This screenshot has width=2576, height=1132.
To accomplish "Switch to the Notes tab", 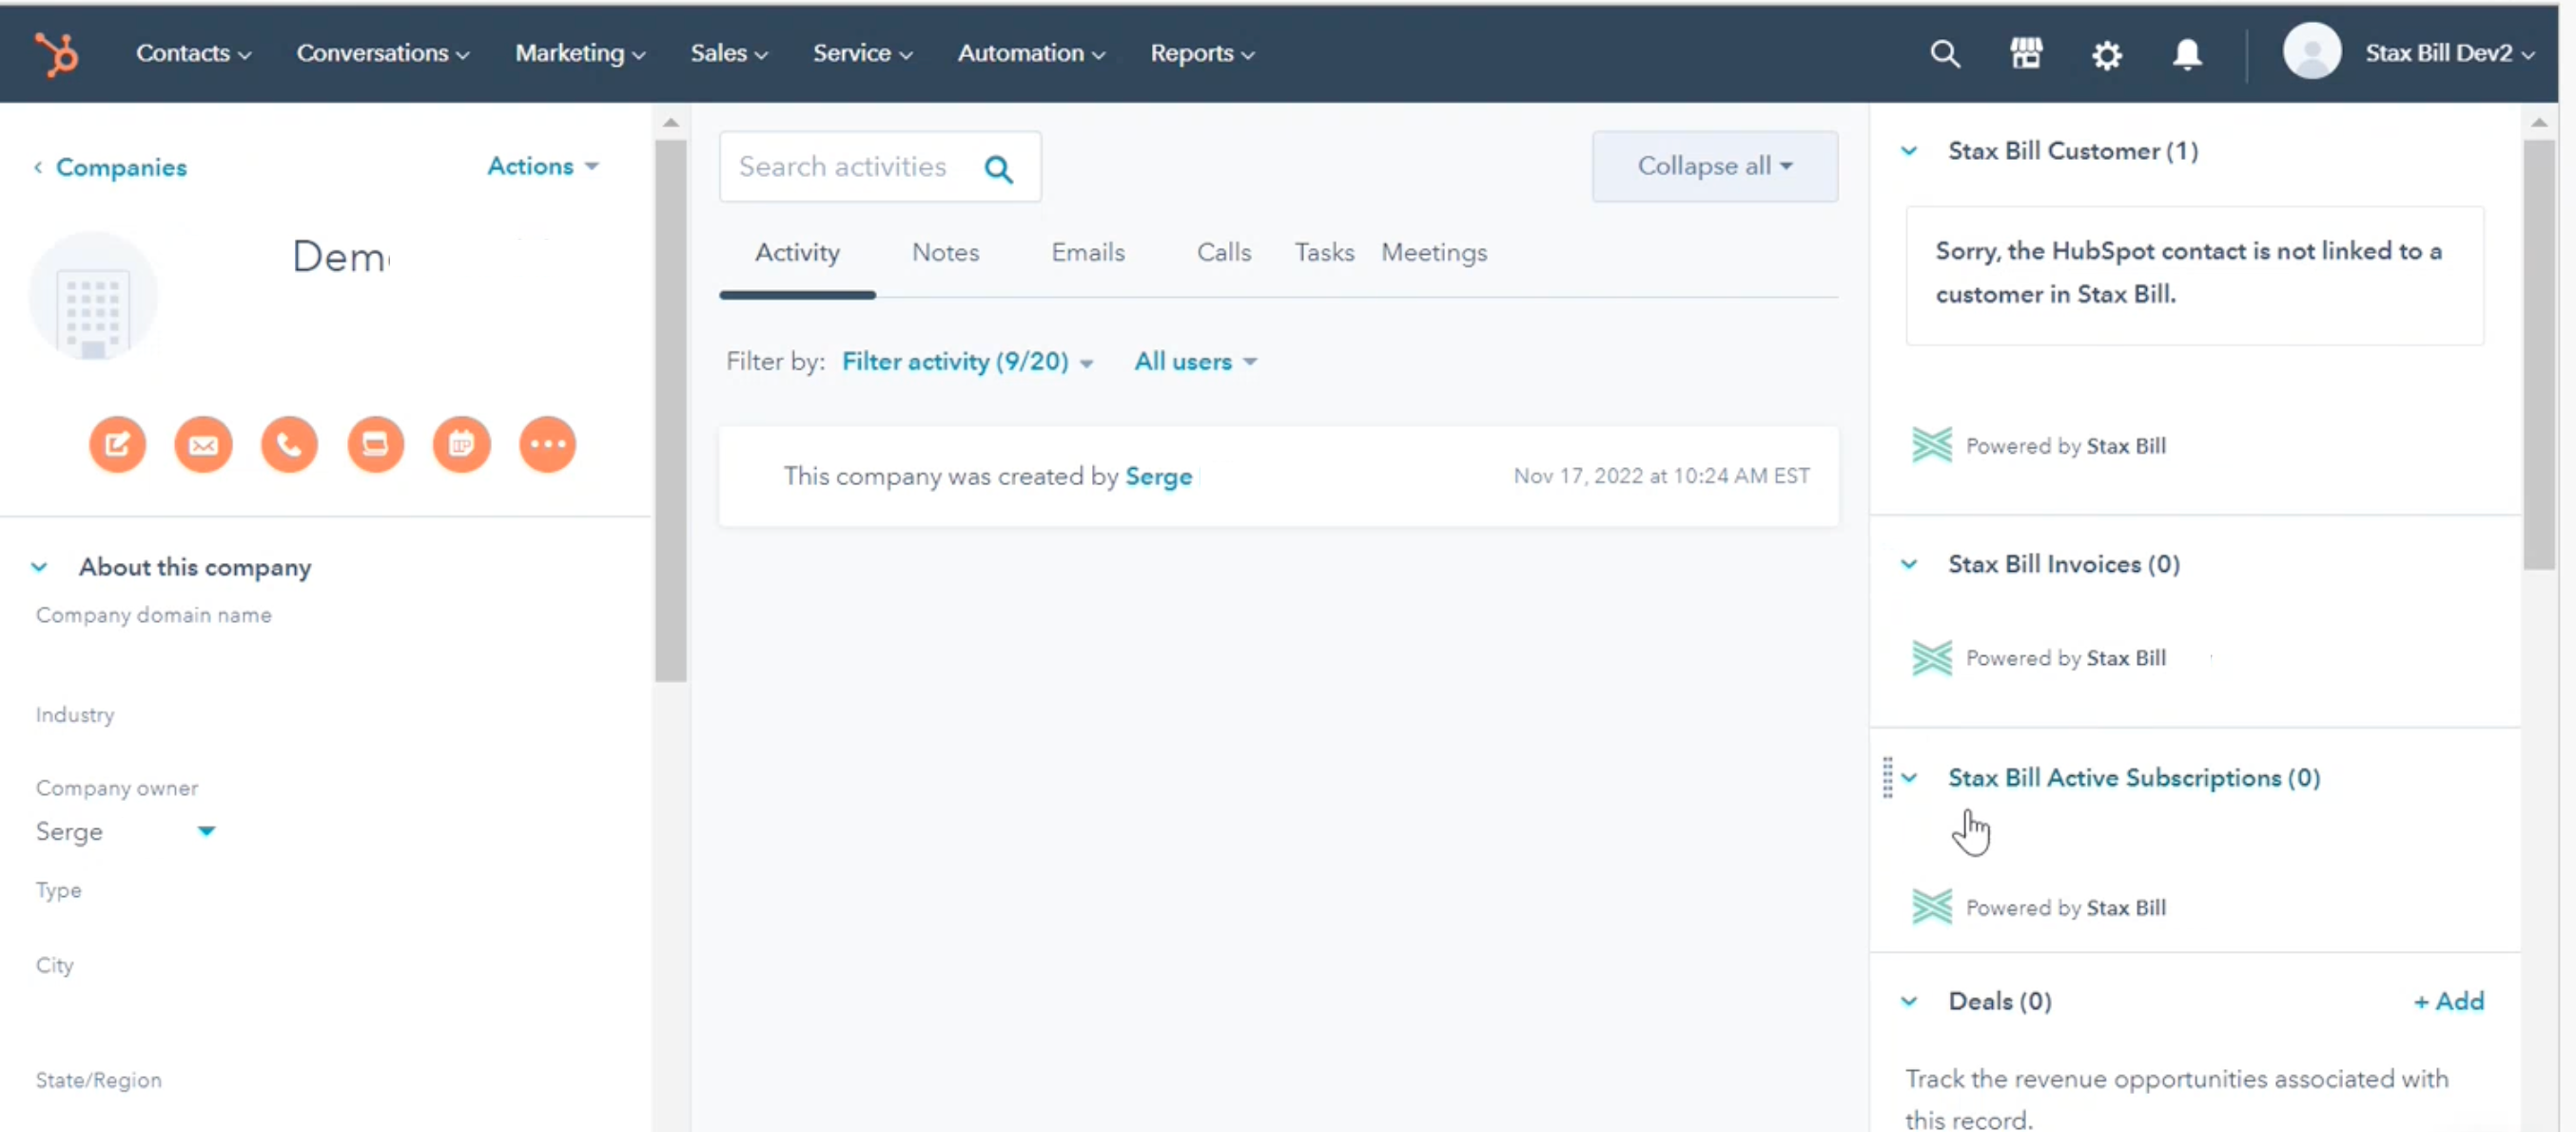I will click(x=945, y=253).
